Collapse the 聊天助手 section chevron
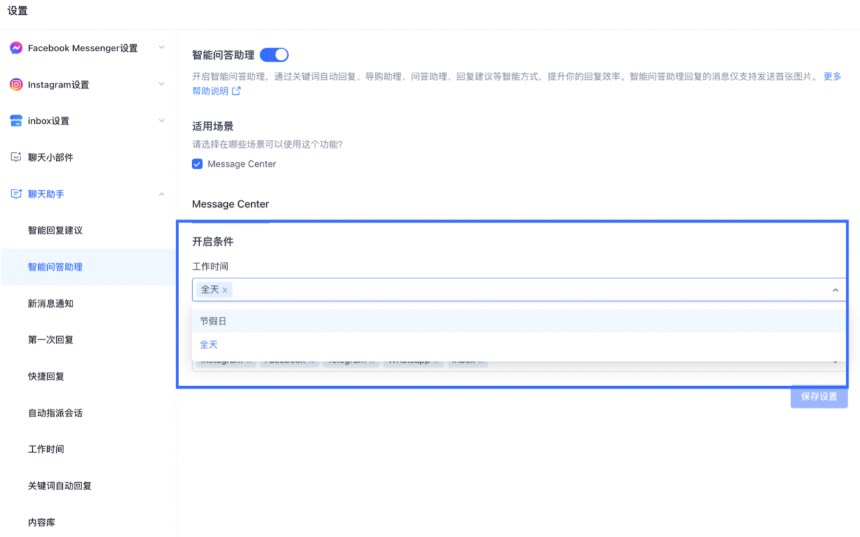The image size is (860, 537). [x=162, y=194]
